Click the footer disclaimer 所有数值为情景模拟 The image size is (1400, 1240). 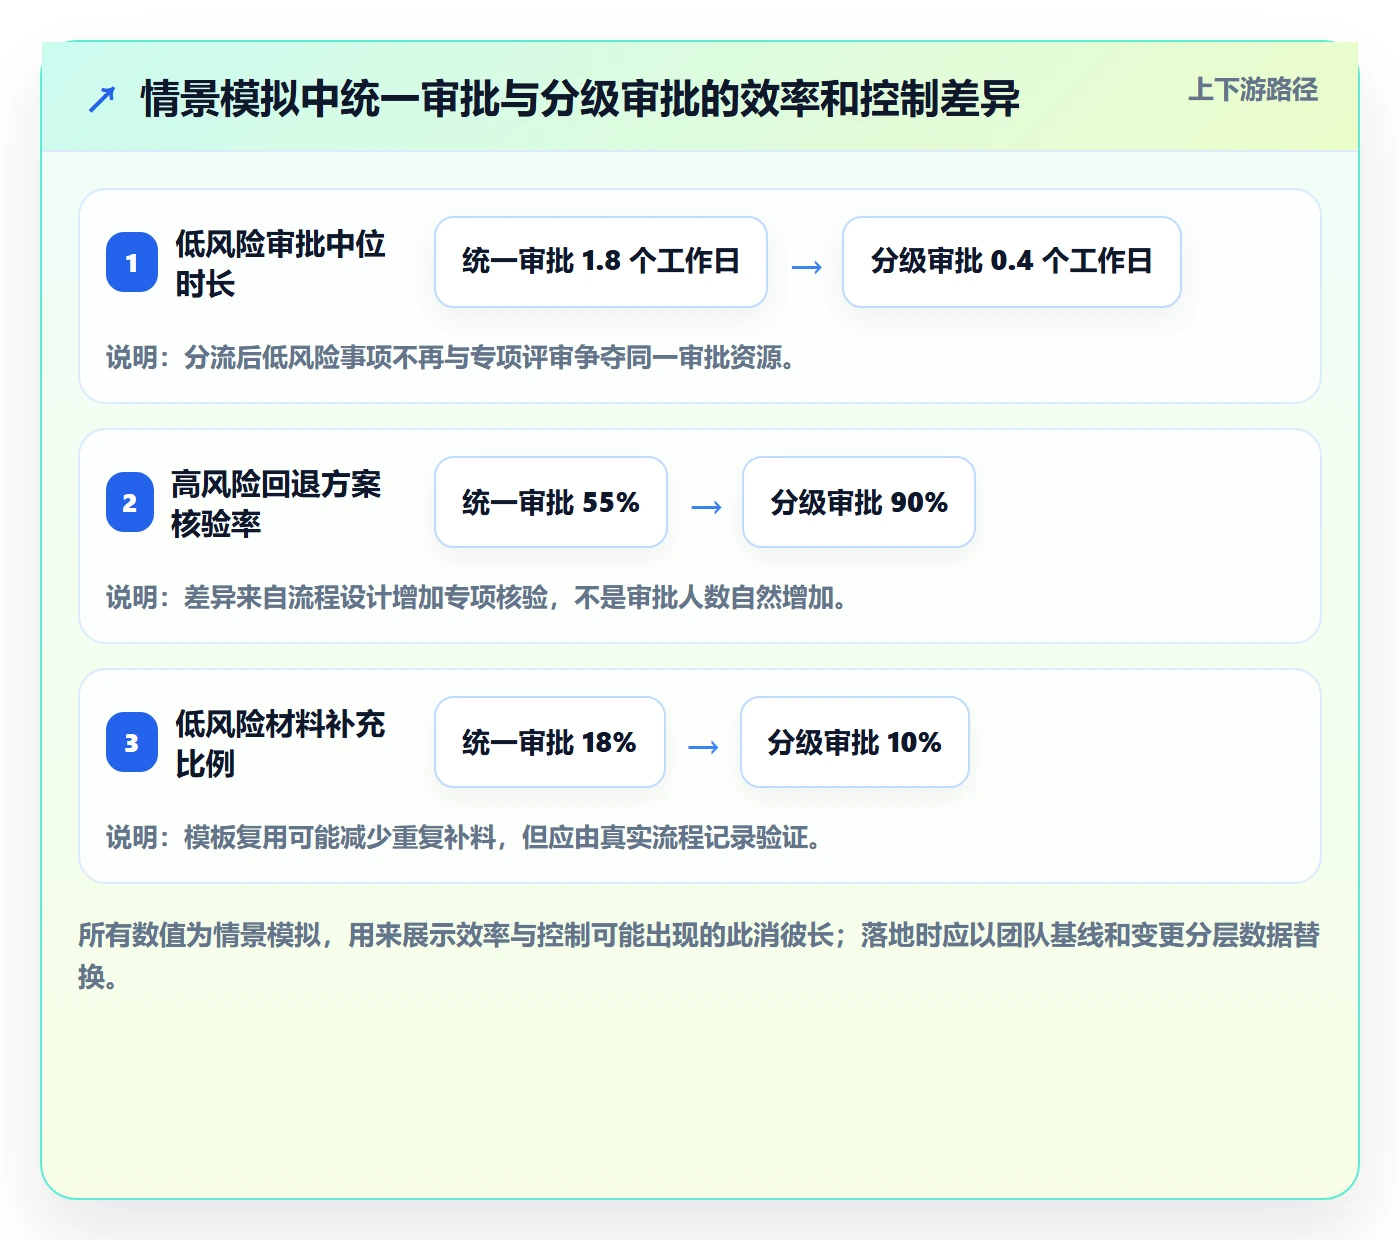[699, 955]
